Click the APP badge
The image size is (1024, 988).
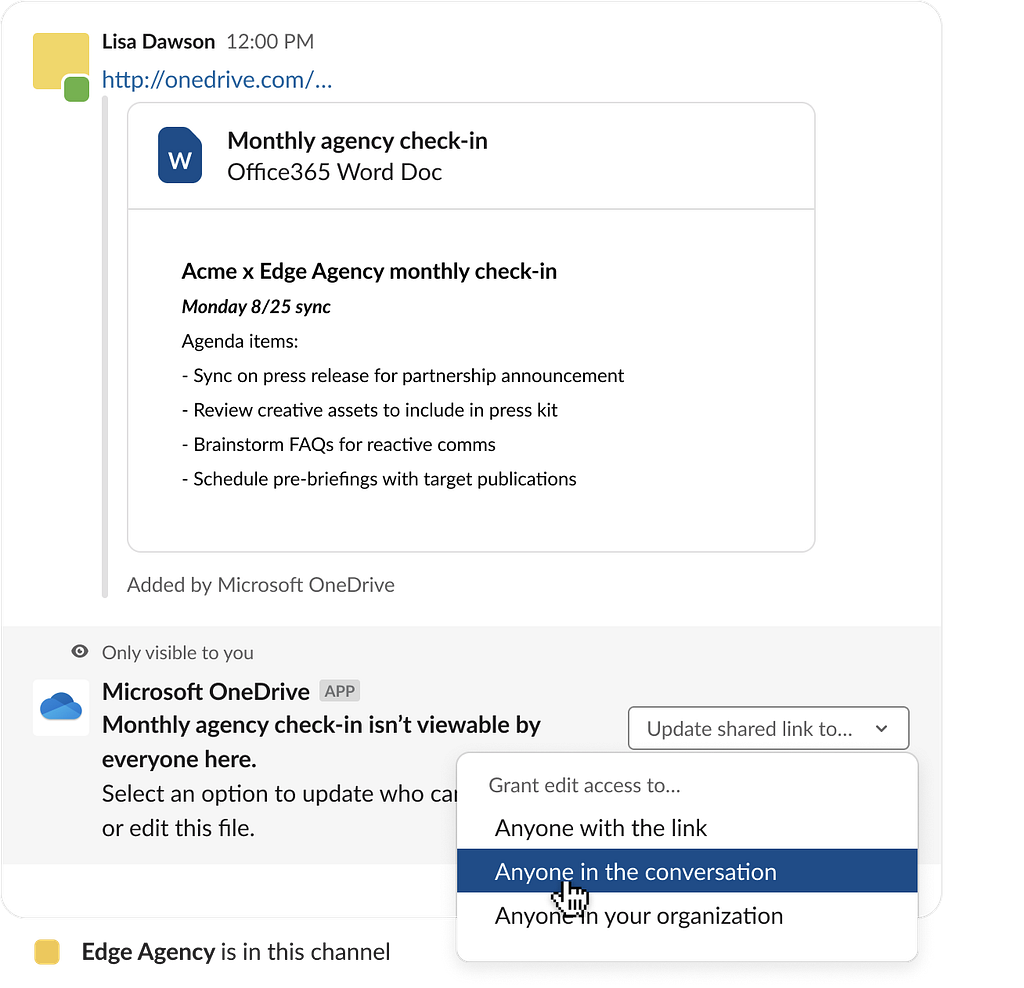(340, 691)
